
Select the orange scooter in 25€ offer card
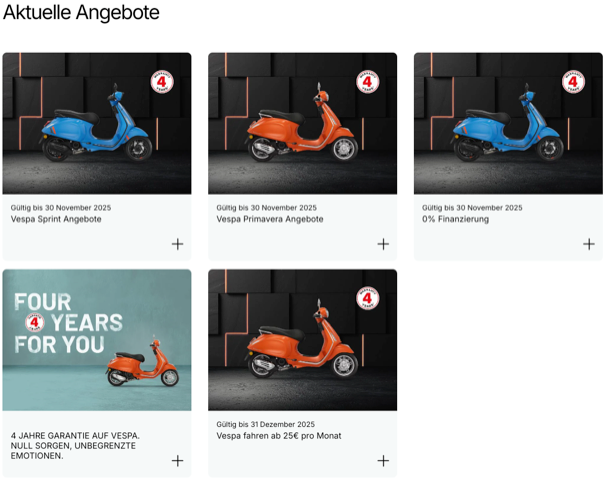coord(302,340)
